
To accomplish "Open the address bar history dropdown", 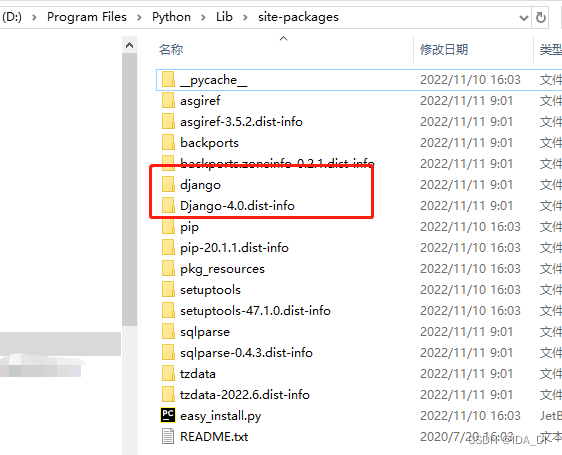I will [x=524, y=17].
